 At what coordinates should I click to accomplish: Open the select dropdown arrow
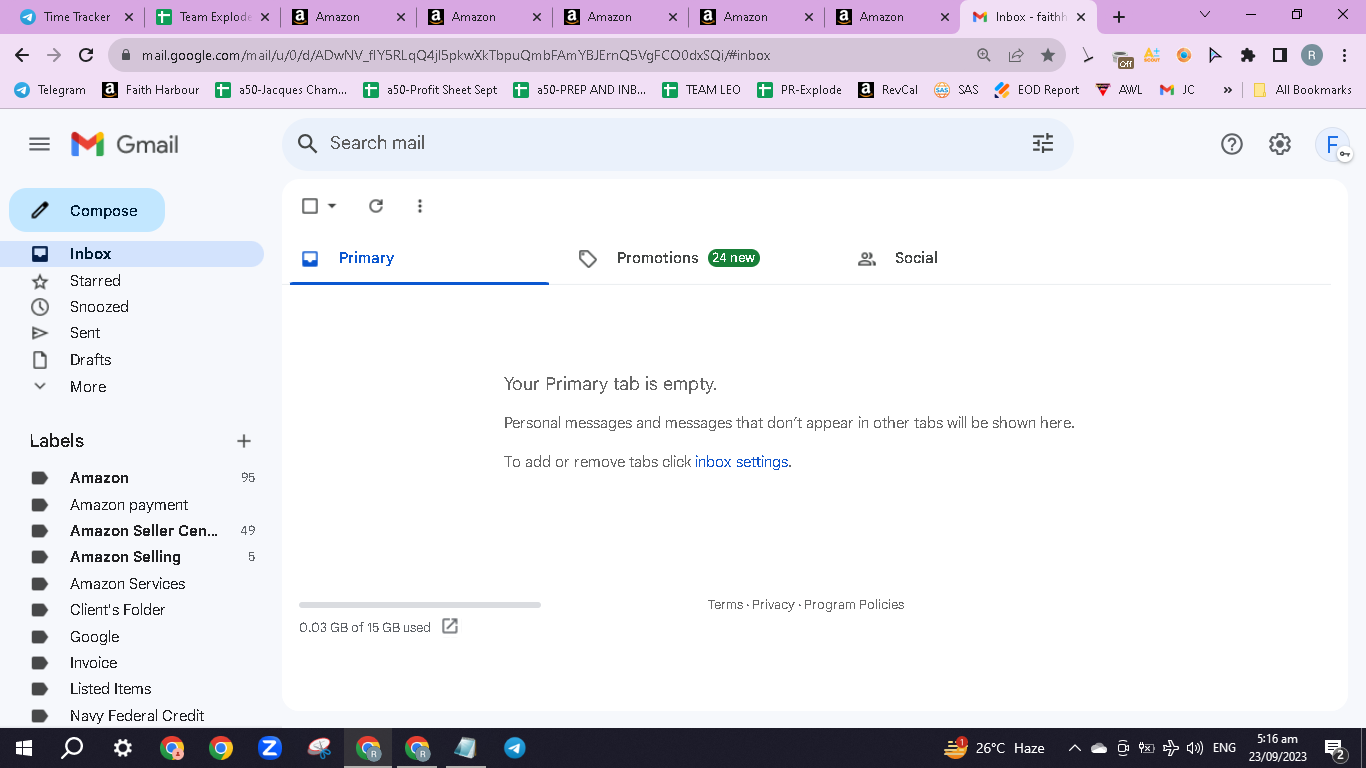click(x=332, y=206)
